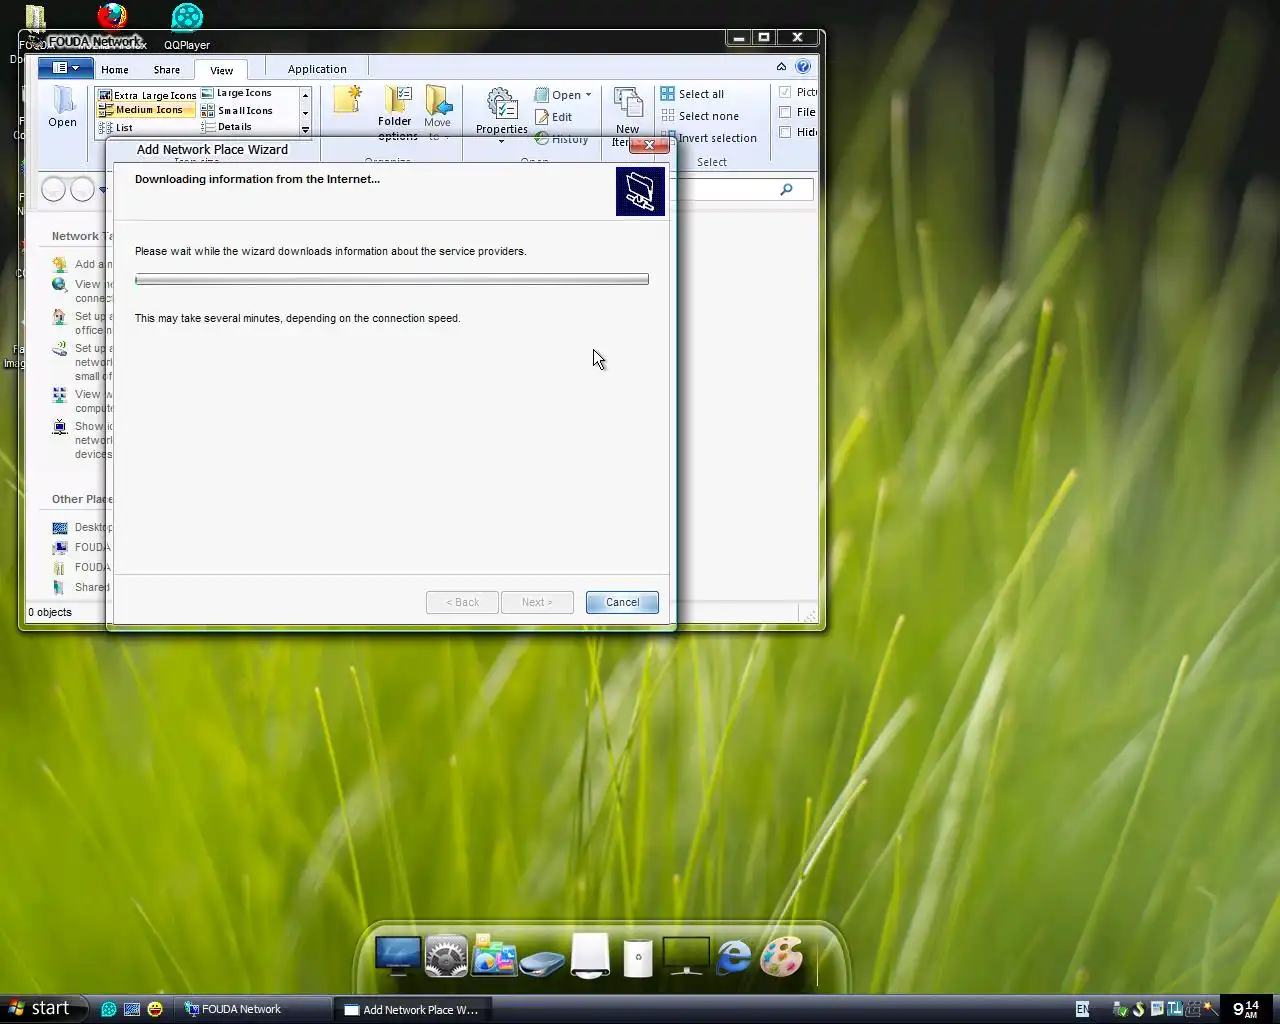Screen dimensions: 1280x1024
Task: Expand the icon view gallery drop-down
Action: pyautogui.click(x=306, y=130)
